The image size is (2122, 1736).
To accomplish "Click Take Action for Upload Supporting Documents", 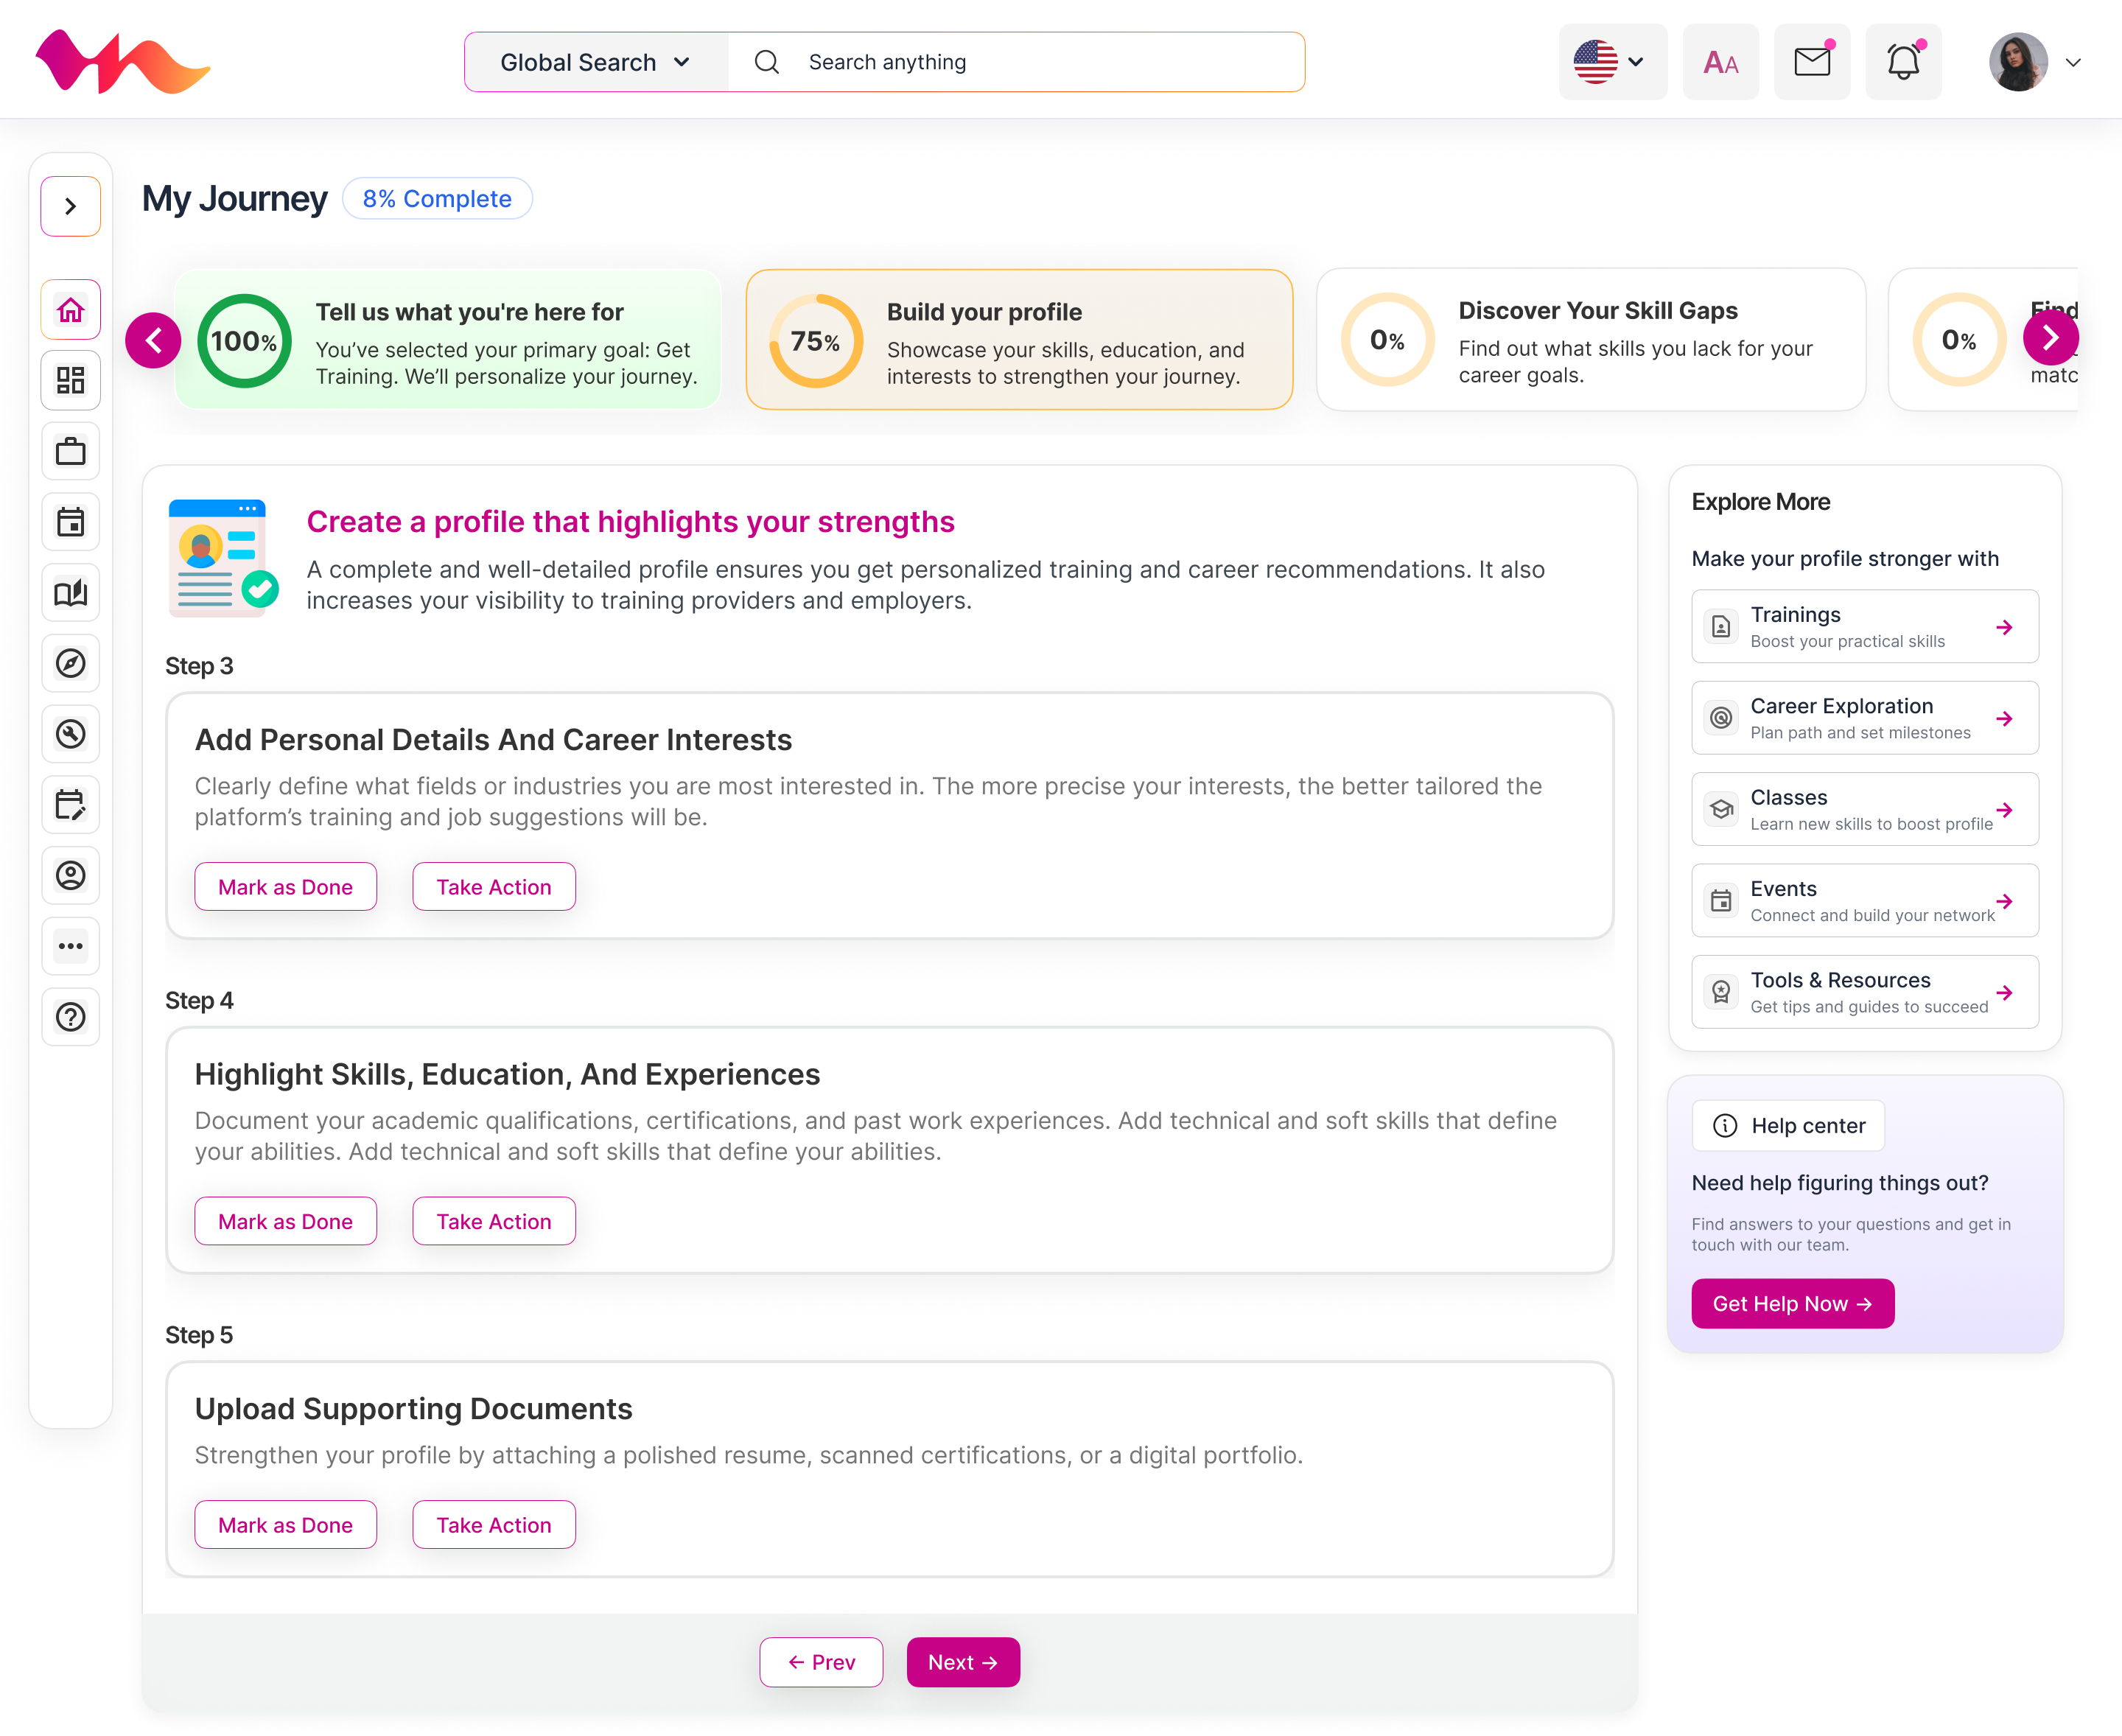I will pos(493,1525).
